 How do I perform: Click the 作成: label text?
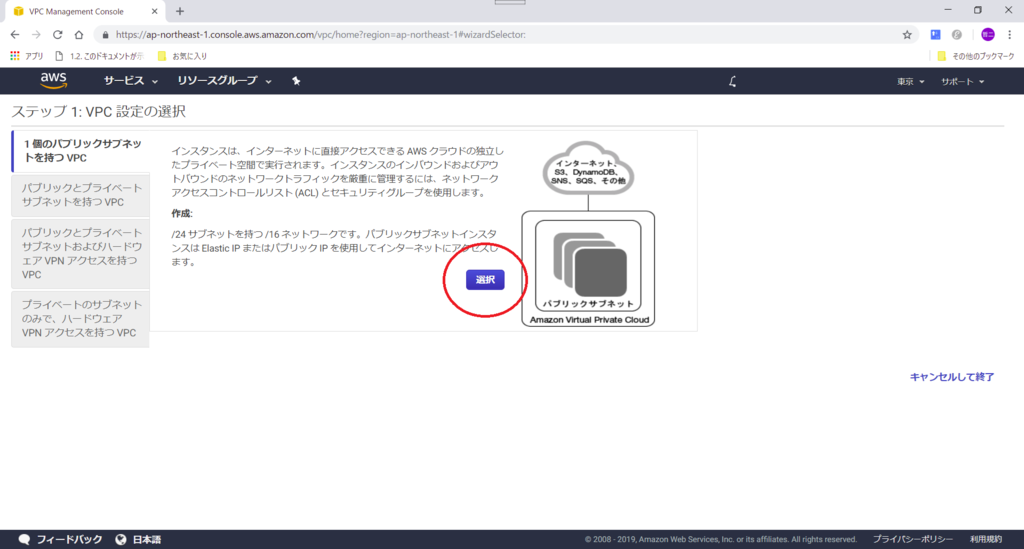click(x=182, y=213)
